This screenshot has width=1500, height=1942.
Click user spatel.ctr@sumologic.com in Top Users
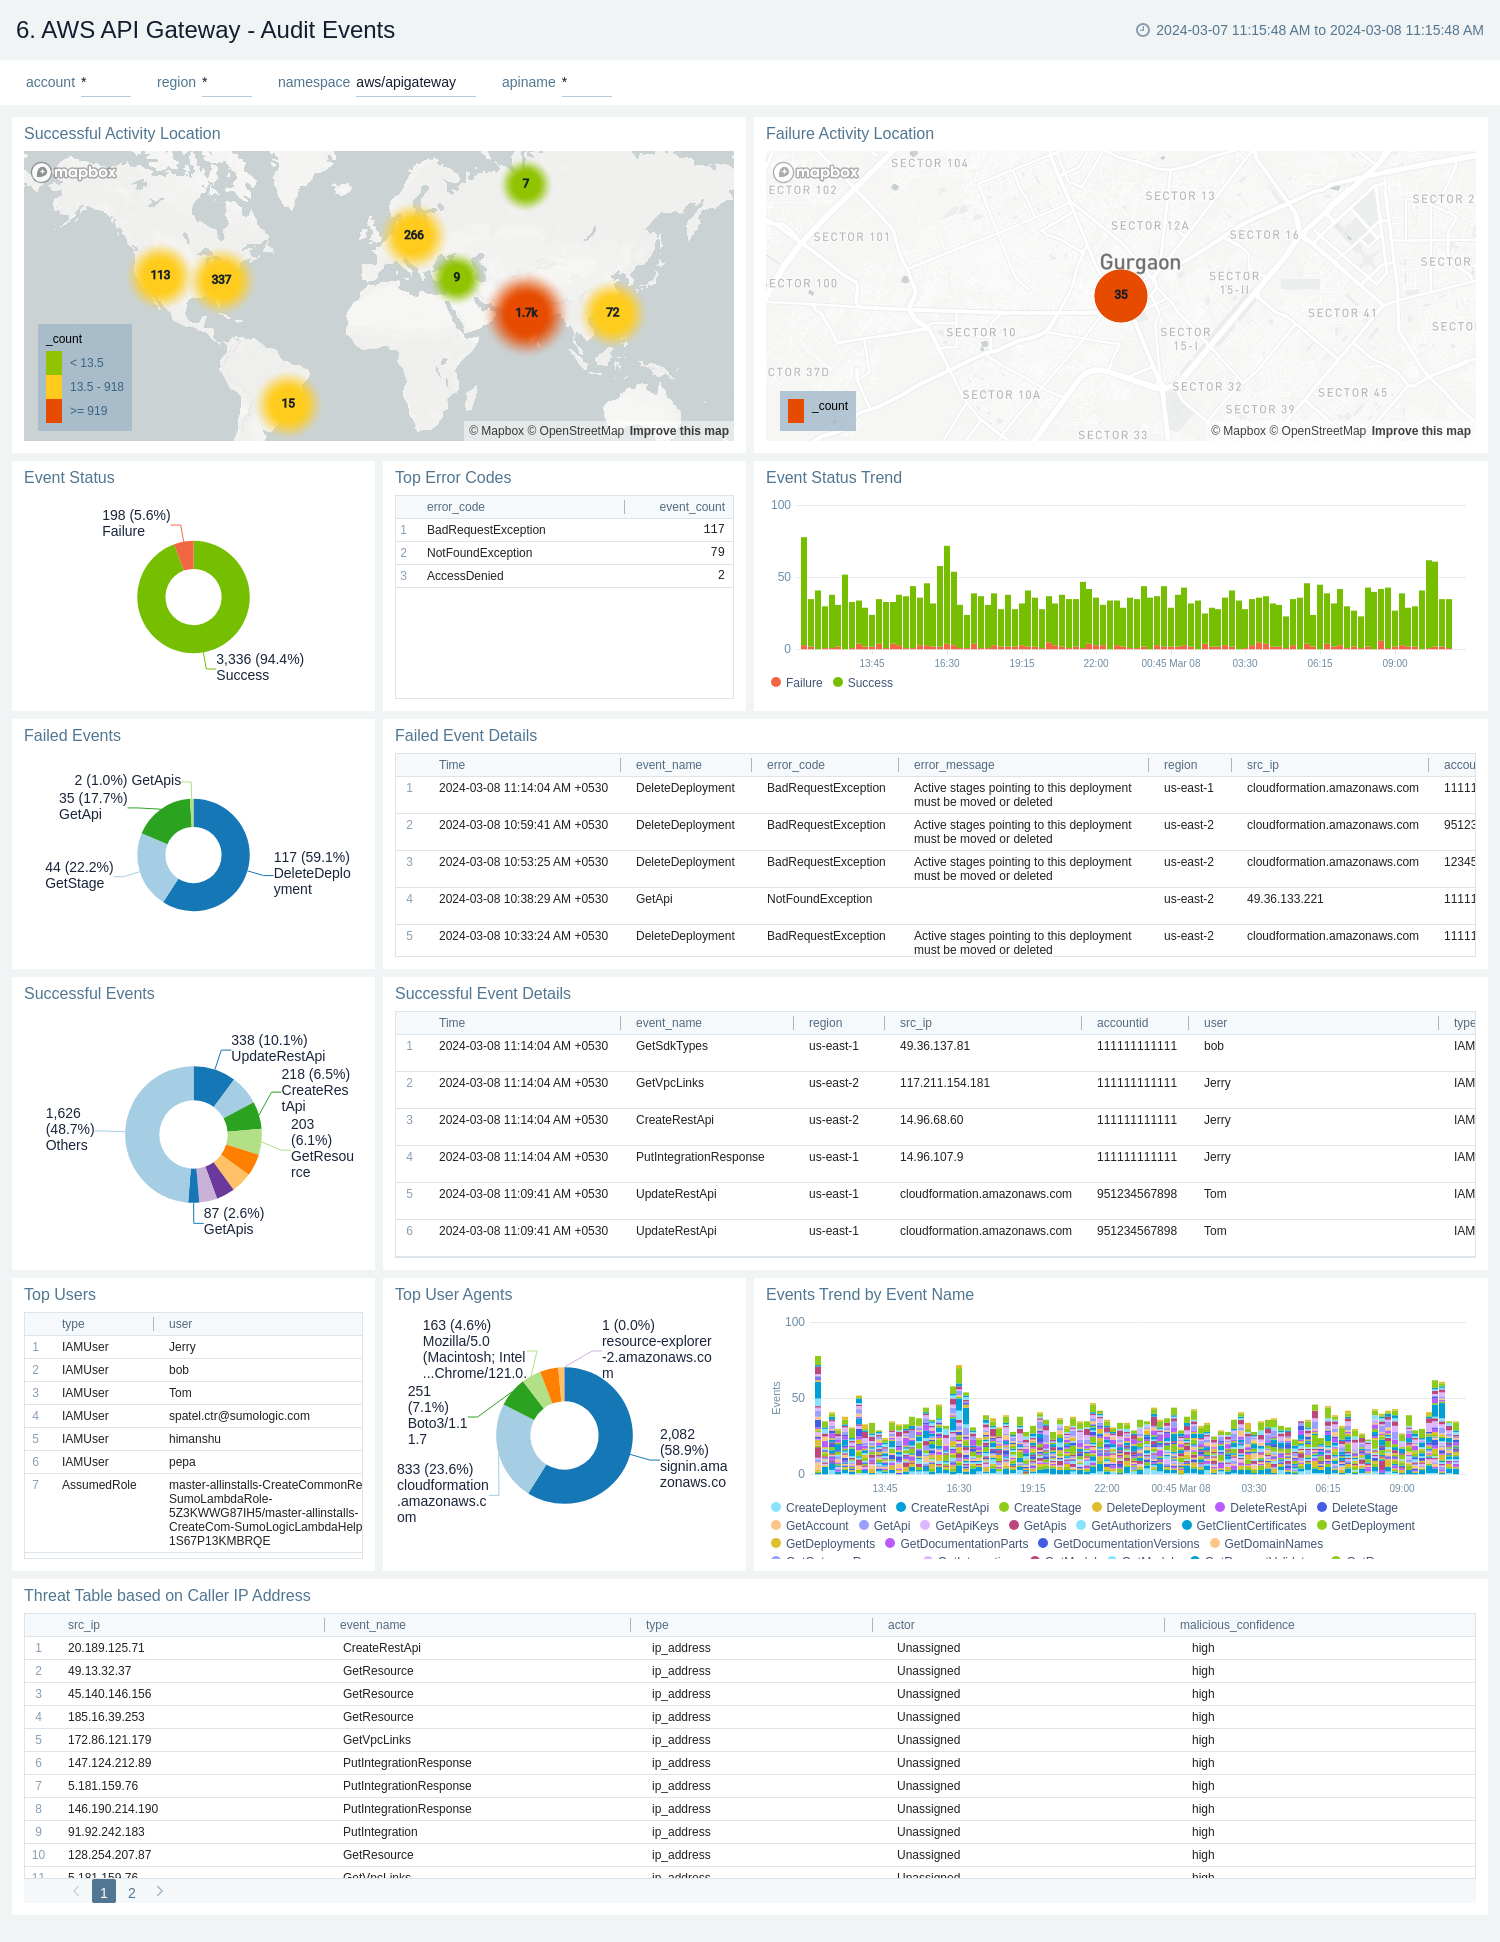tap(239, 1416)
